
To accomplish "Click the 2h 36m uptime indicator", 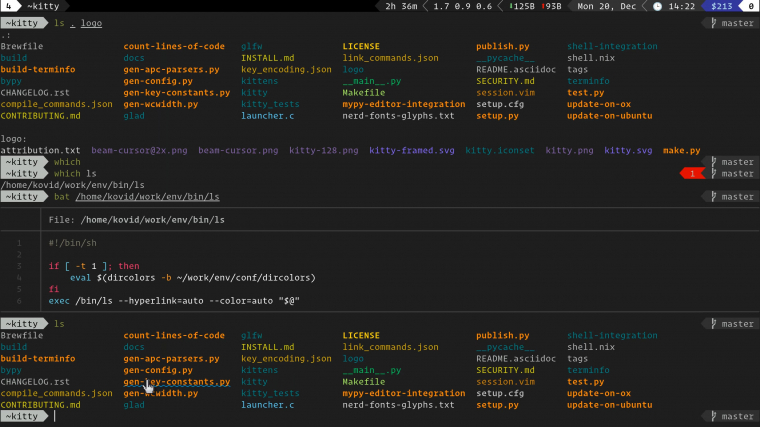I will click(x=401, y=6).
